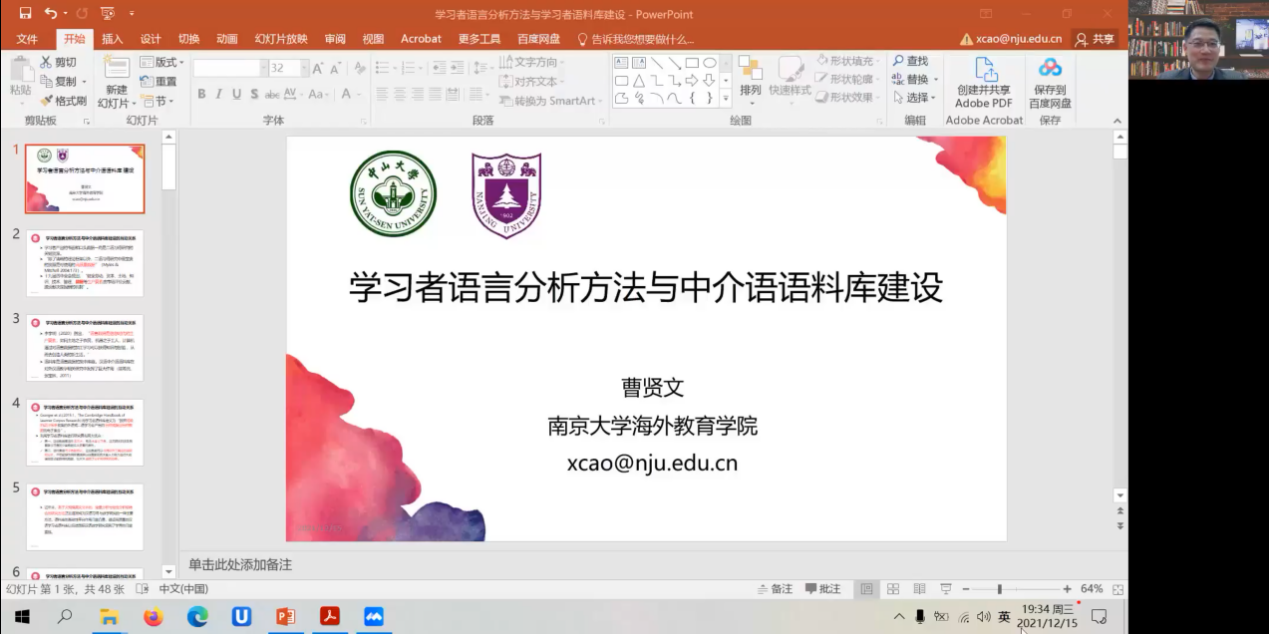This screenshot has width=1269, height=634.
Task: Start slideshow from status bar icon
Action: 945,589
